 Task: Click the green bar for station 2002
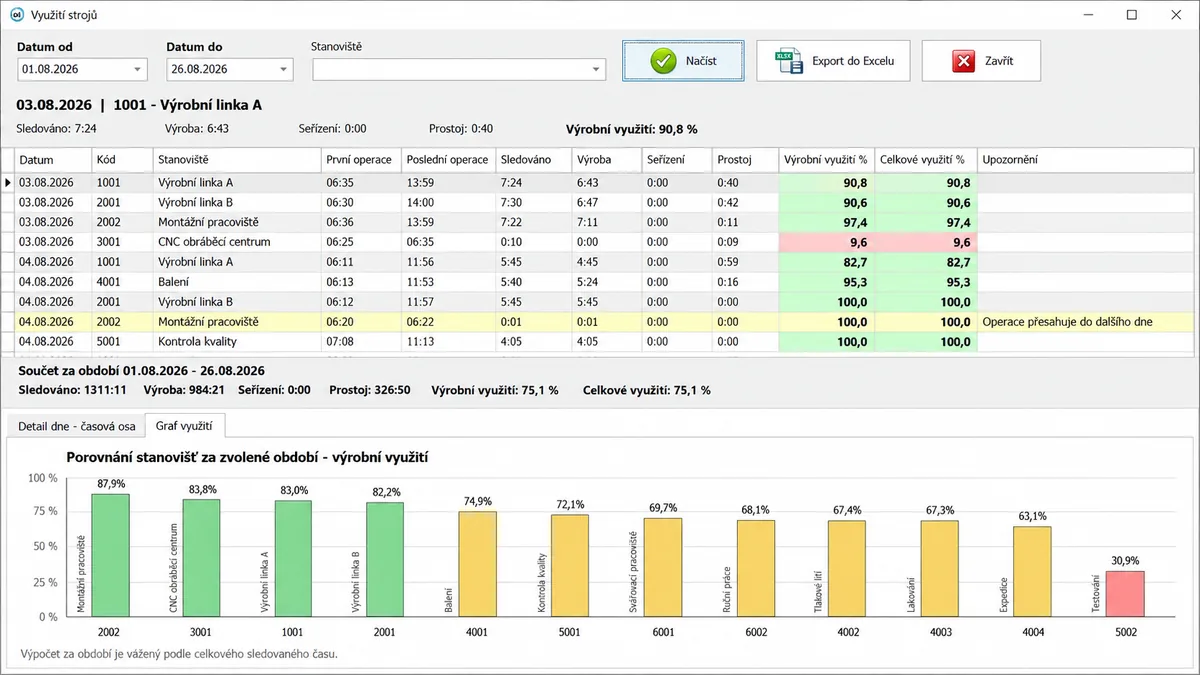(110, 555)
